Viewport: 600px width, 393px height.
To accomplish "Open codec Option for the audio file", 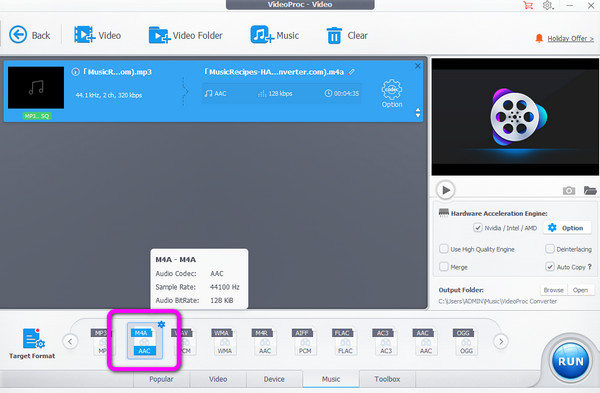I will point(392,93).
